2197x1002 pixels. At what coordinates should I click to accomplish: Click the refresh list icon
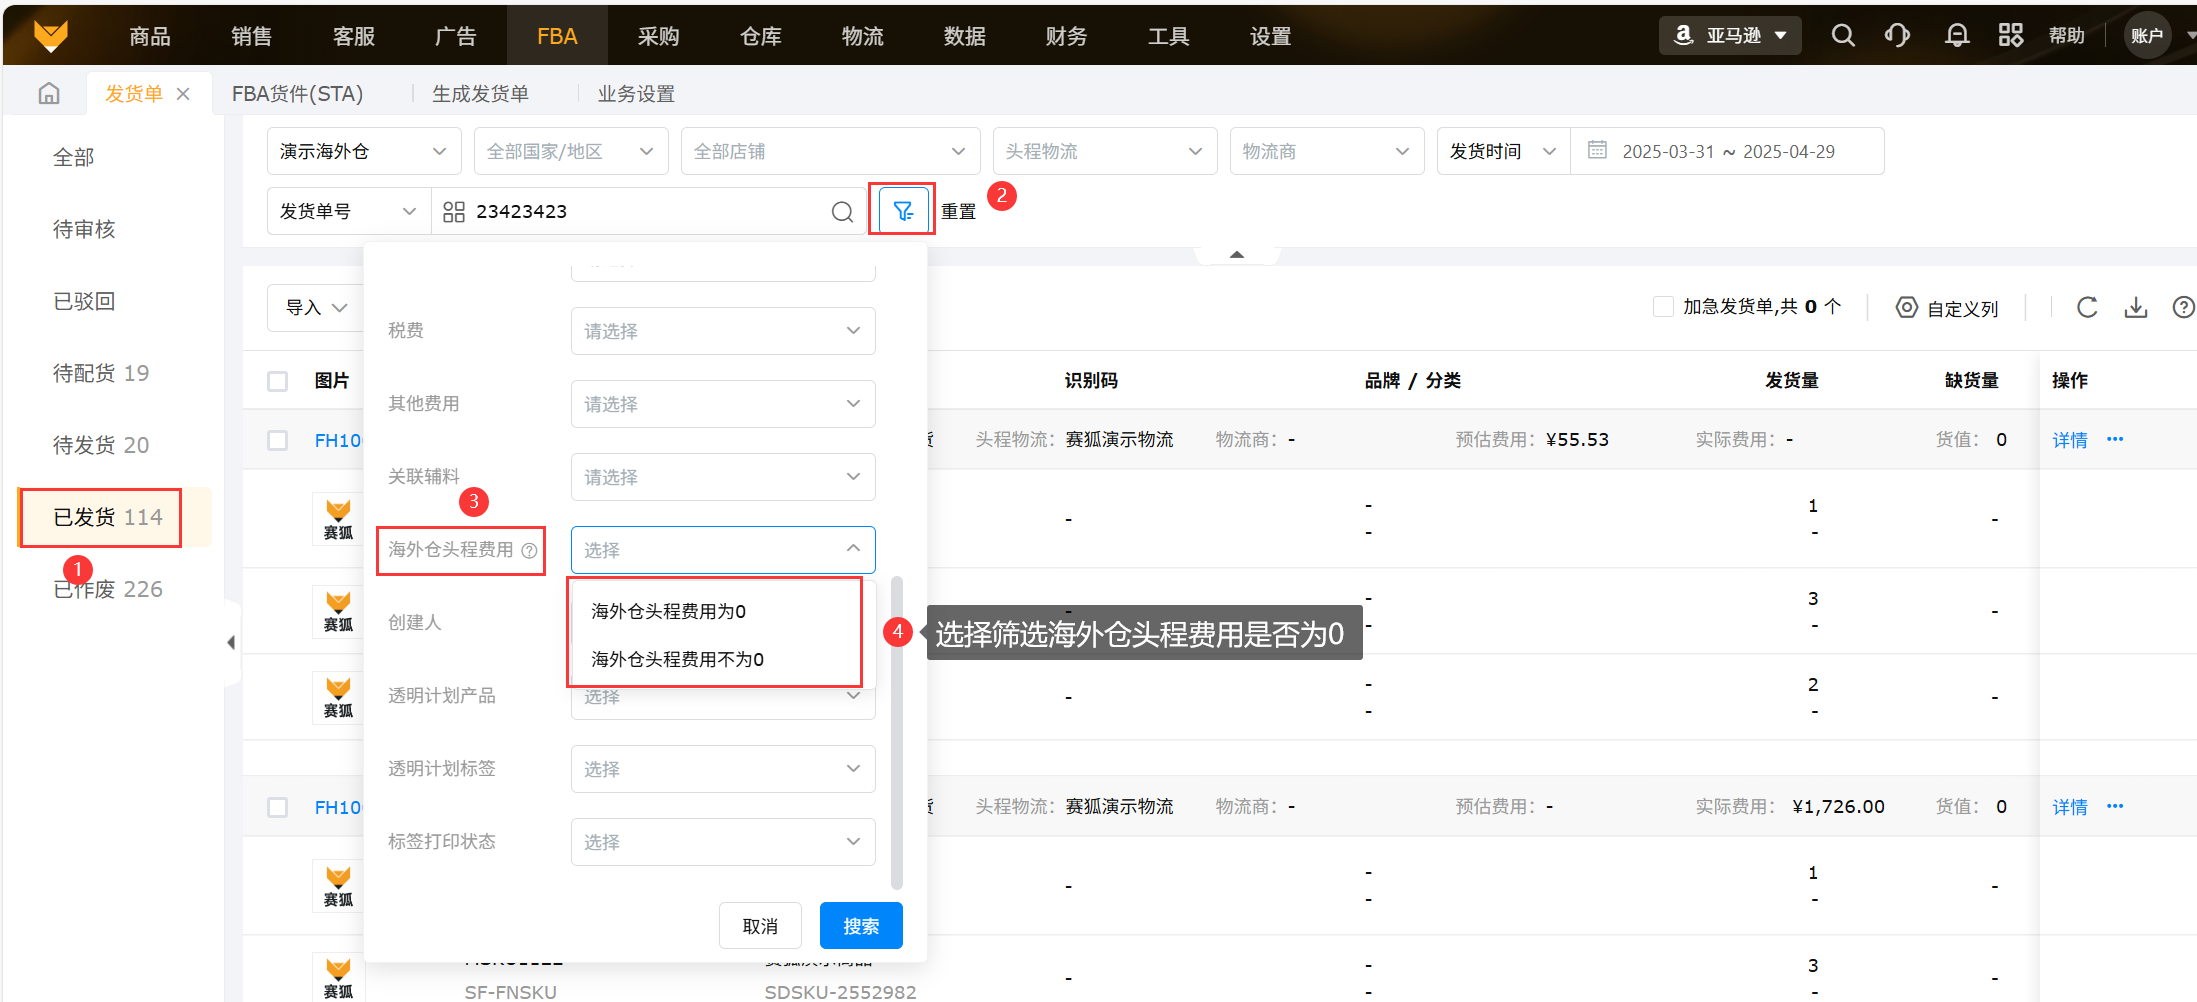pos(2086,308)
